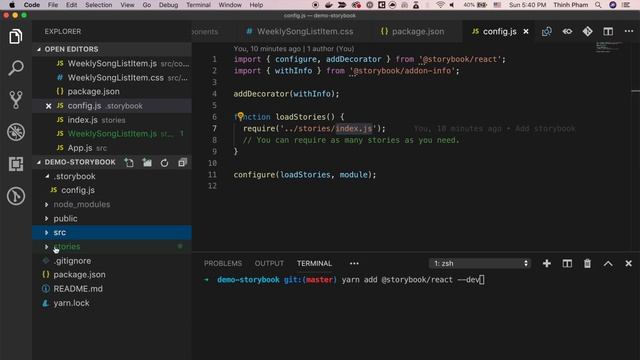640x360 pixels.
Task: Click the lightbulb quick fix icon on line 6
Action: 240,116
